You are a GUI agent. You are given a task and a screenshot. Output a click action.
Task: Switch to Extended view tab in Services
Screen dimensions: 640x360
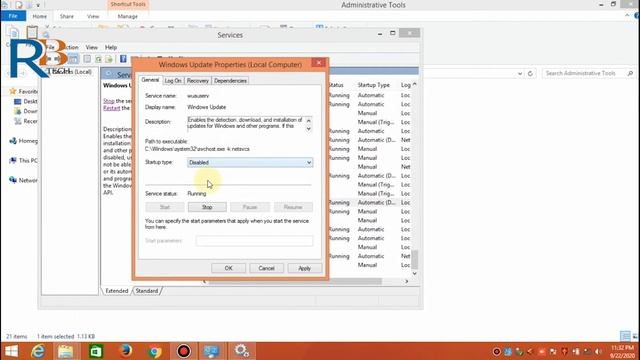[x=117, y=291]
